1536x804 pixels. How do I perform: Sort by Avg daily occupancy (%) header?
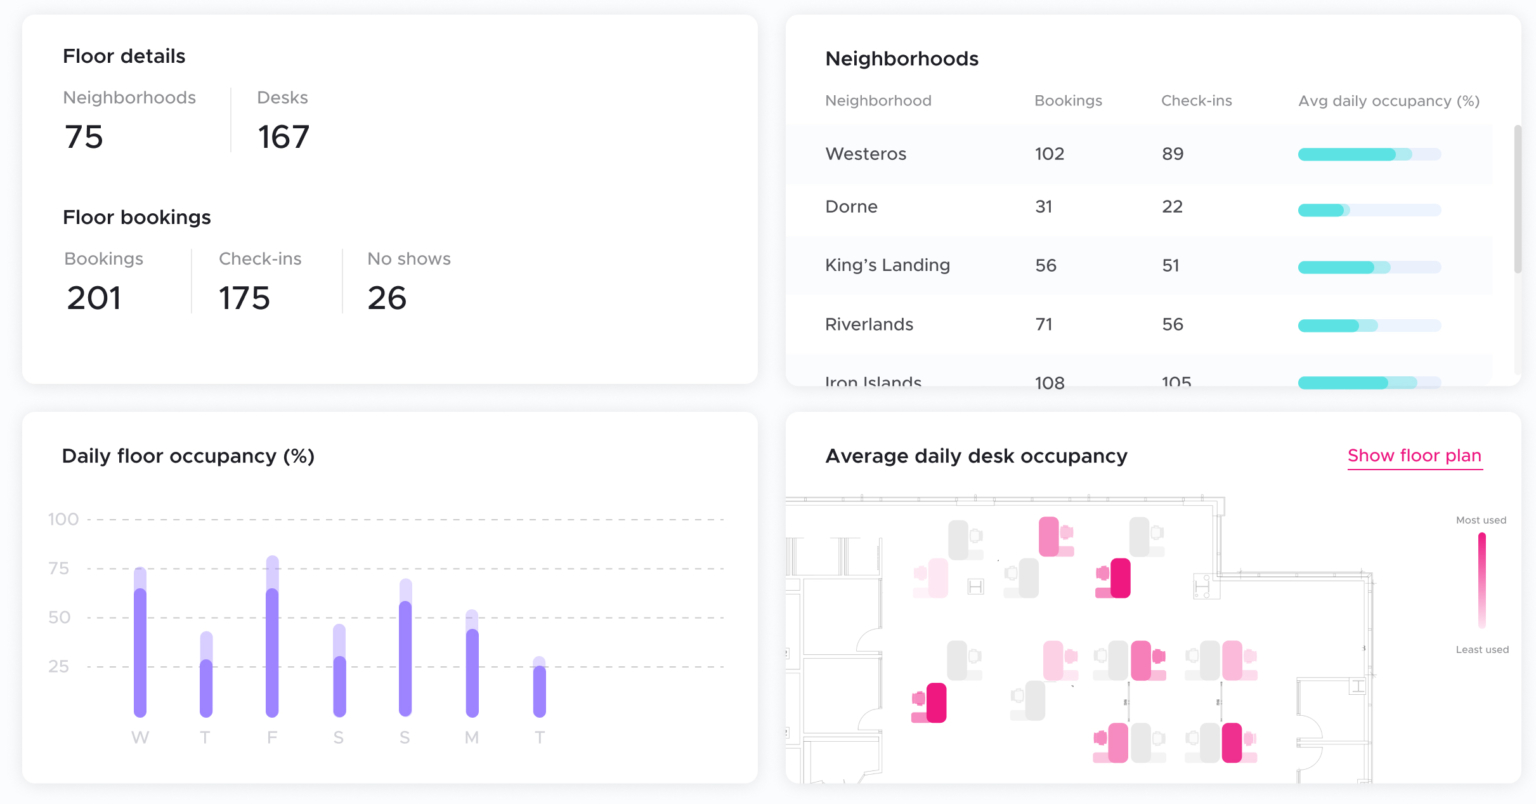point(1389,101)
